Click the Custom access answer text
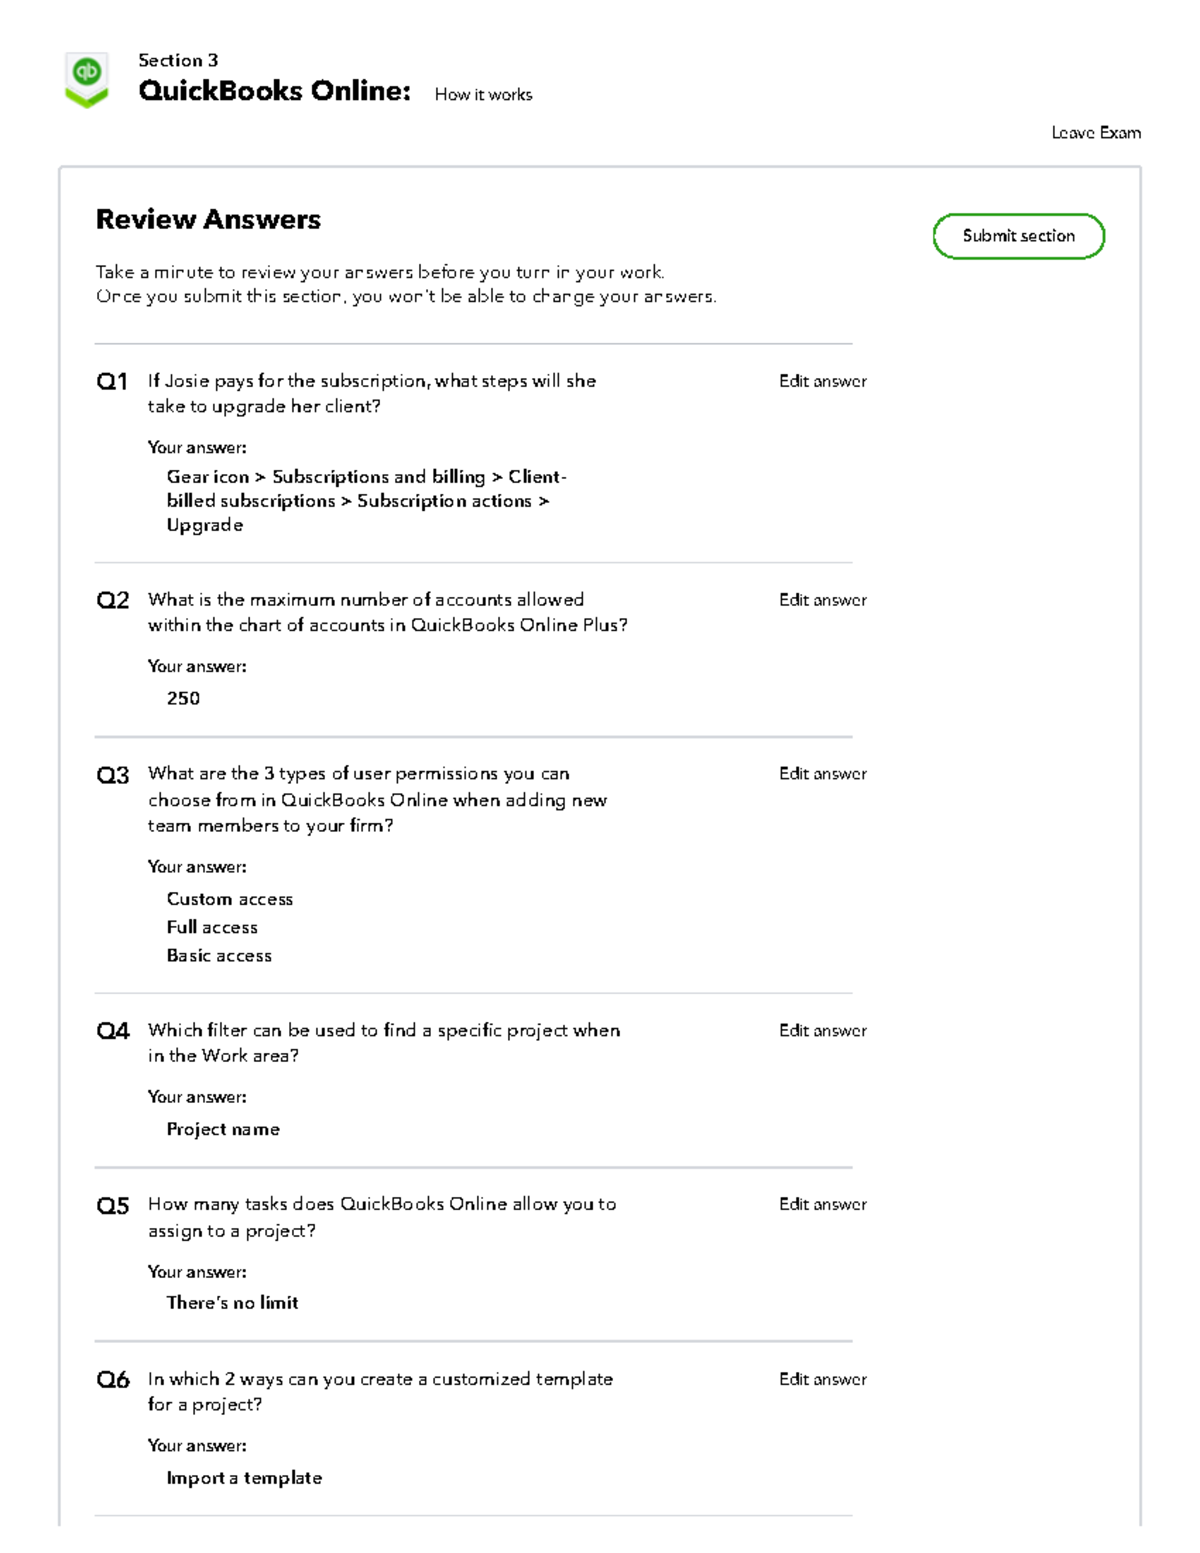This screenshot has height=1553, width=1200. pyautogui.click(x=230, y=899)
